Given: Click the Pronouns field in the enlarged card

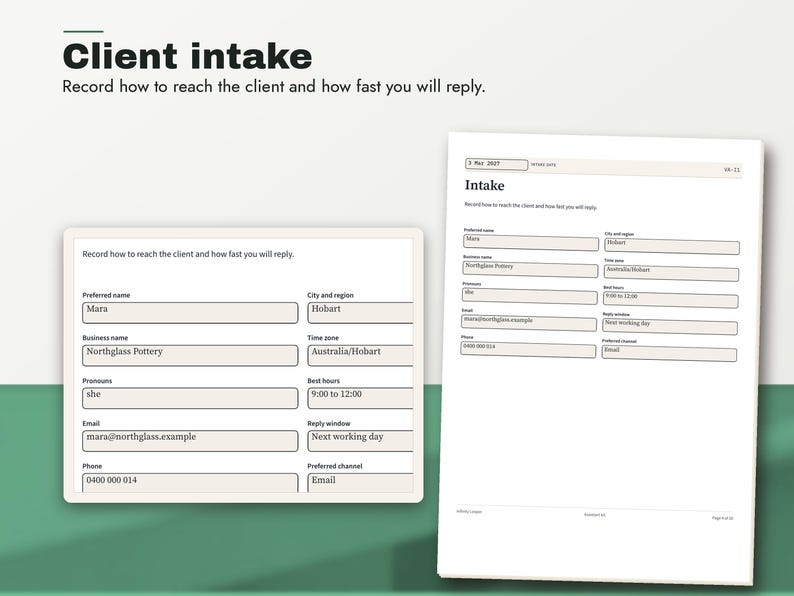Looking at the screenshot, I should 190,398.
